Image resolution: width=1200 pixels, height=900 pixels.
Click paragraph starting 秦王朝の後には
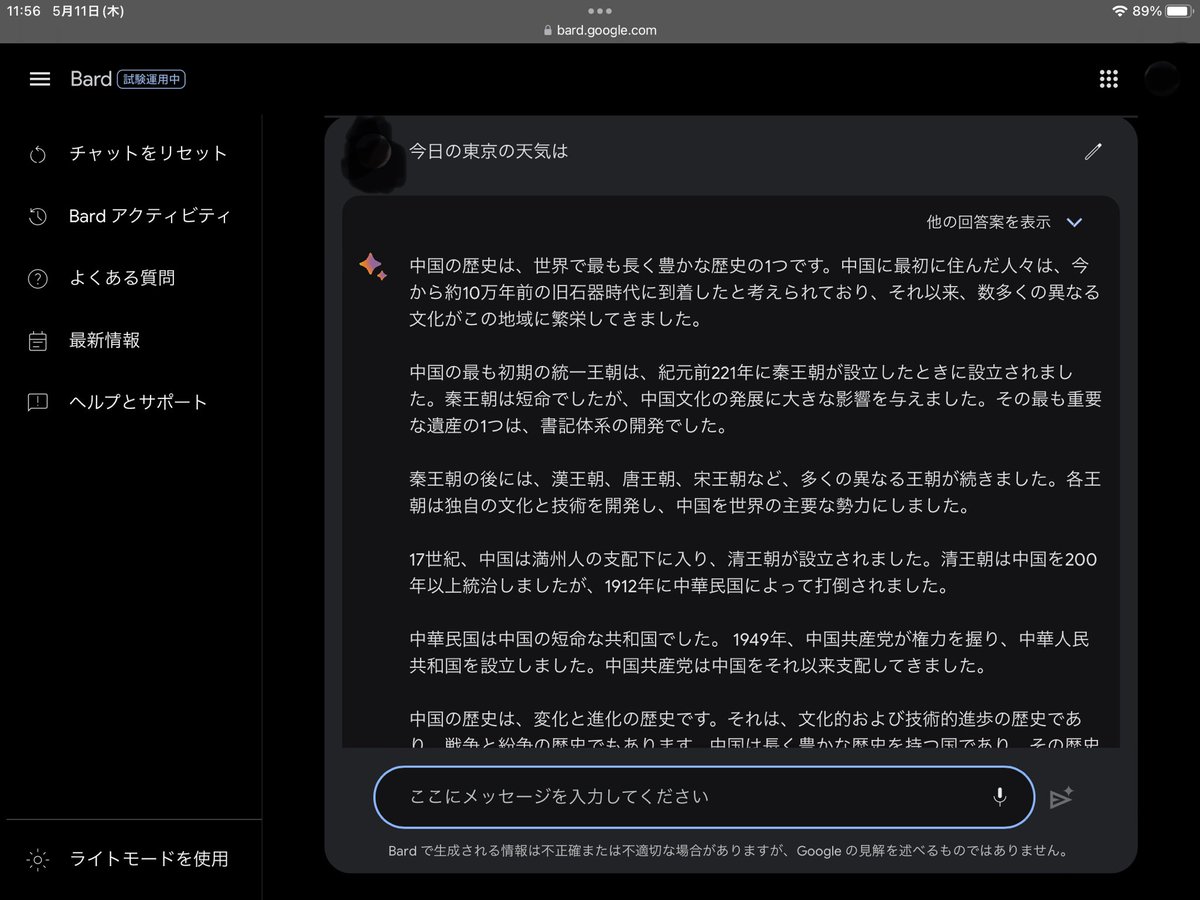coord(755,493)
